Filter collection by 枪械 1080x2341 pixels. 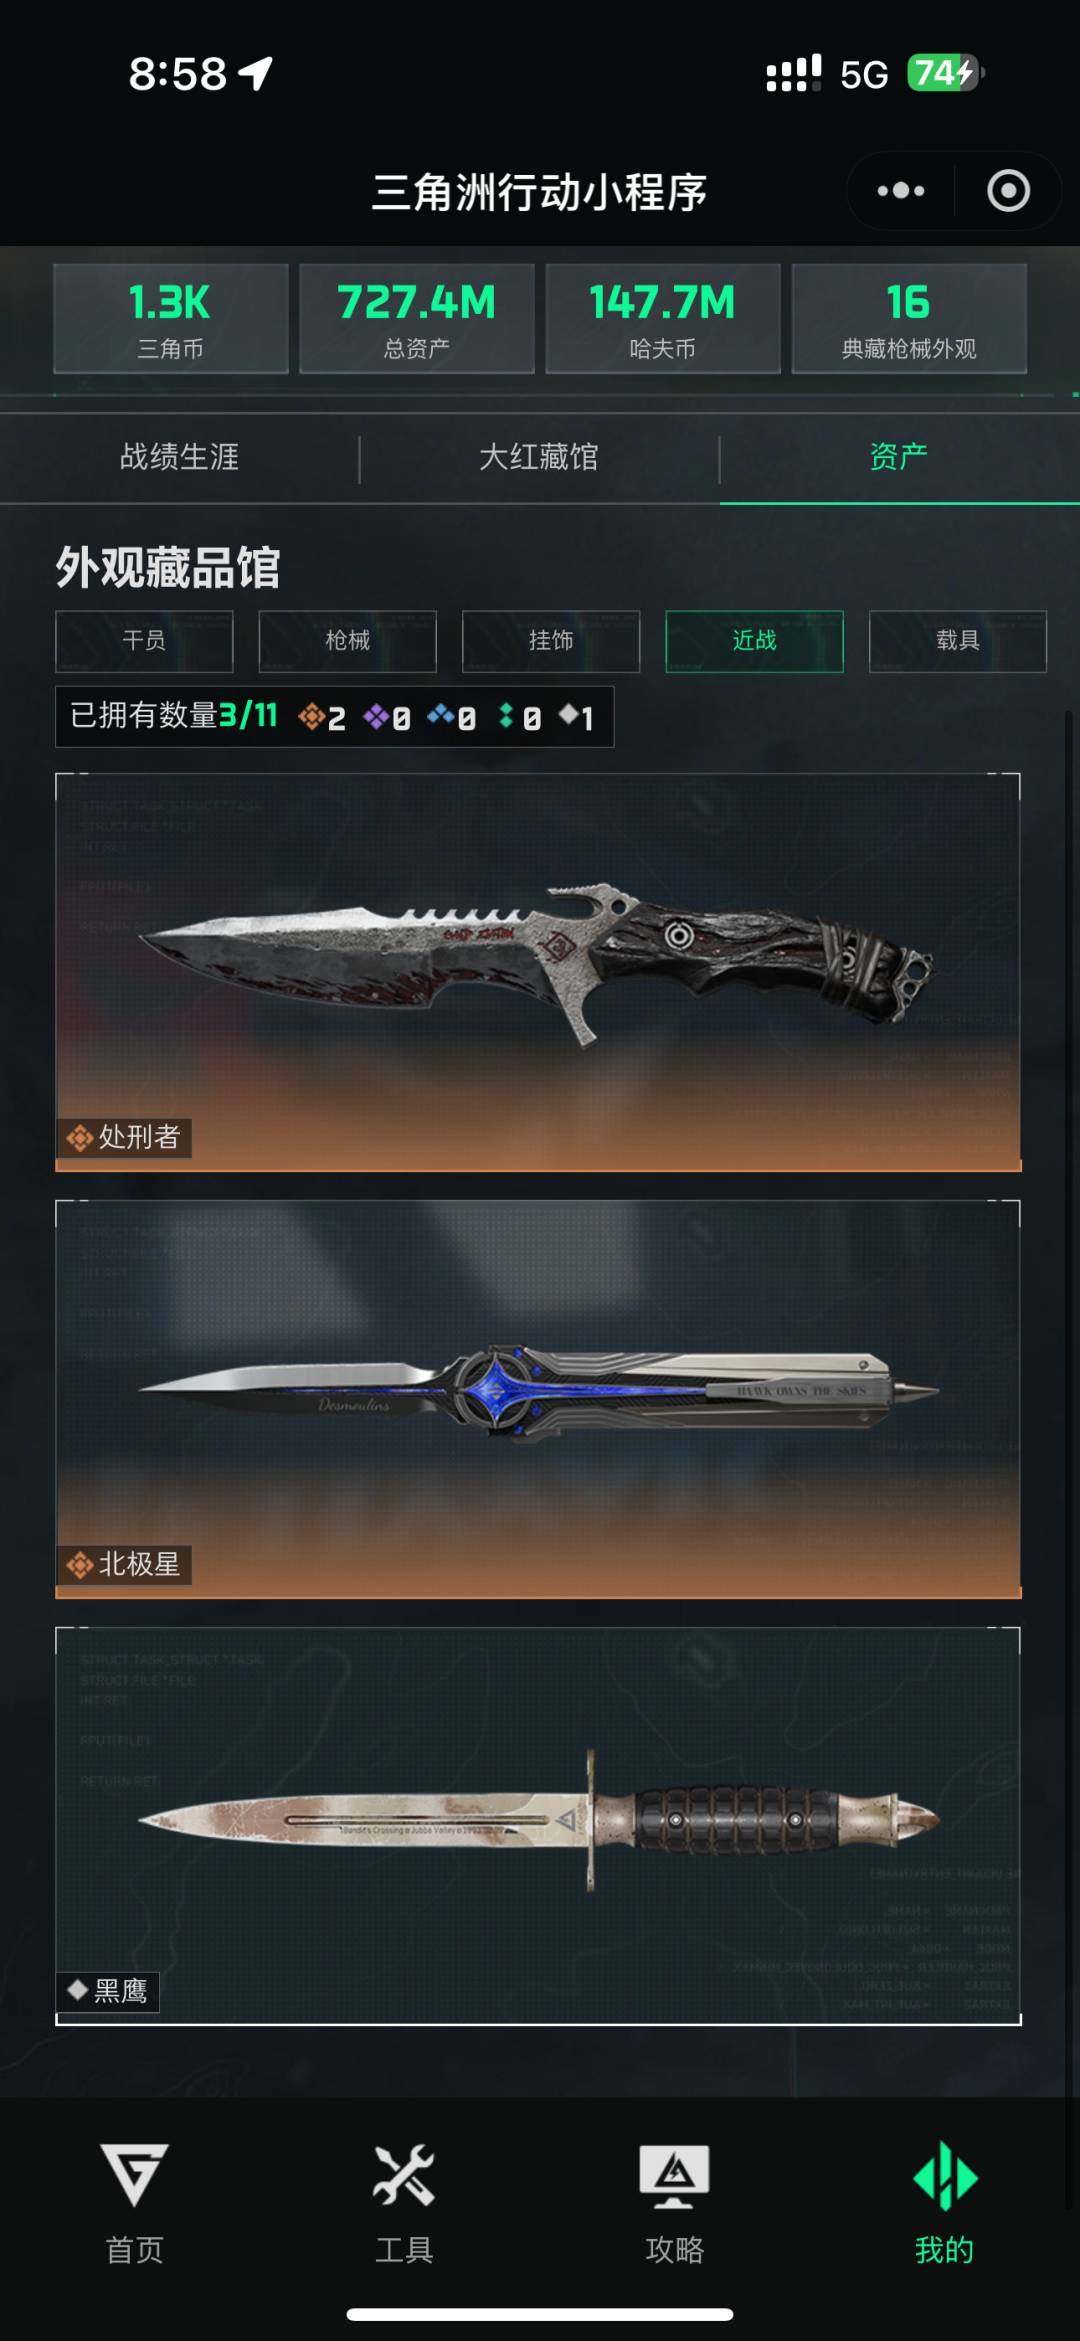point(348,641)
